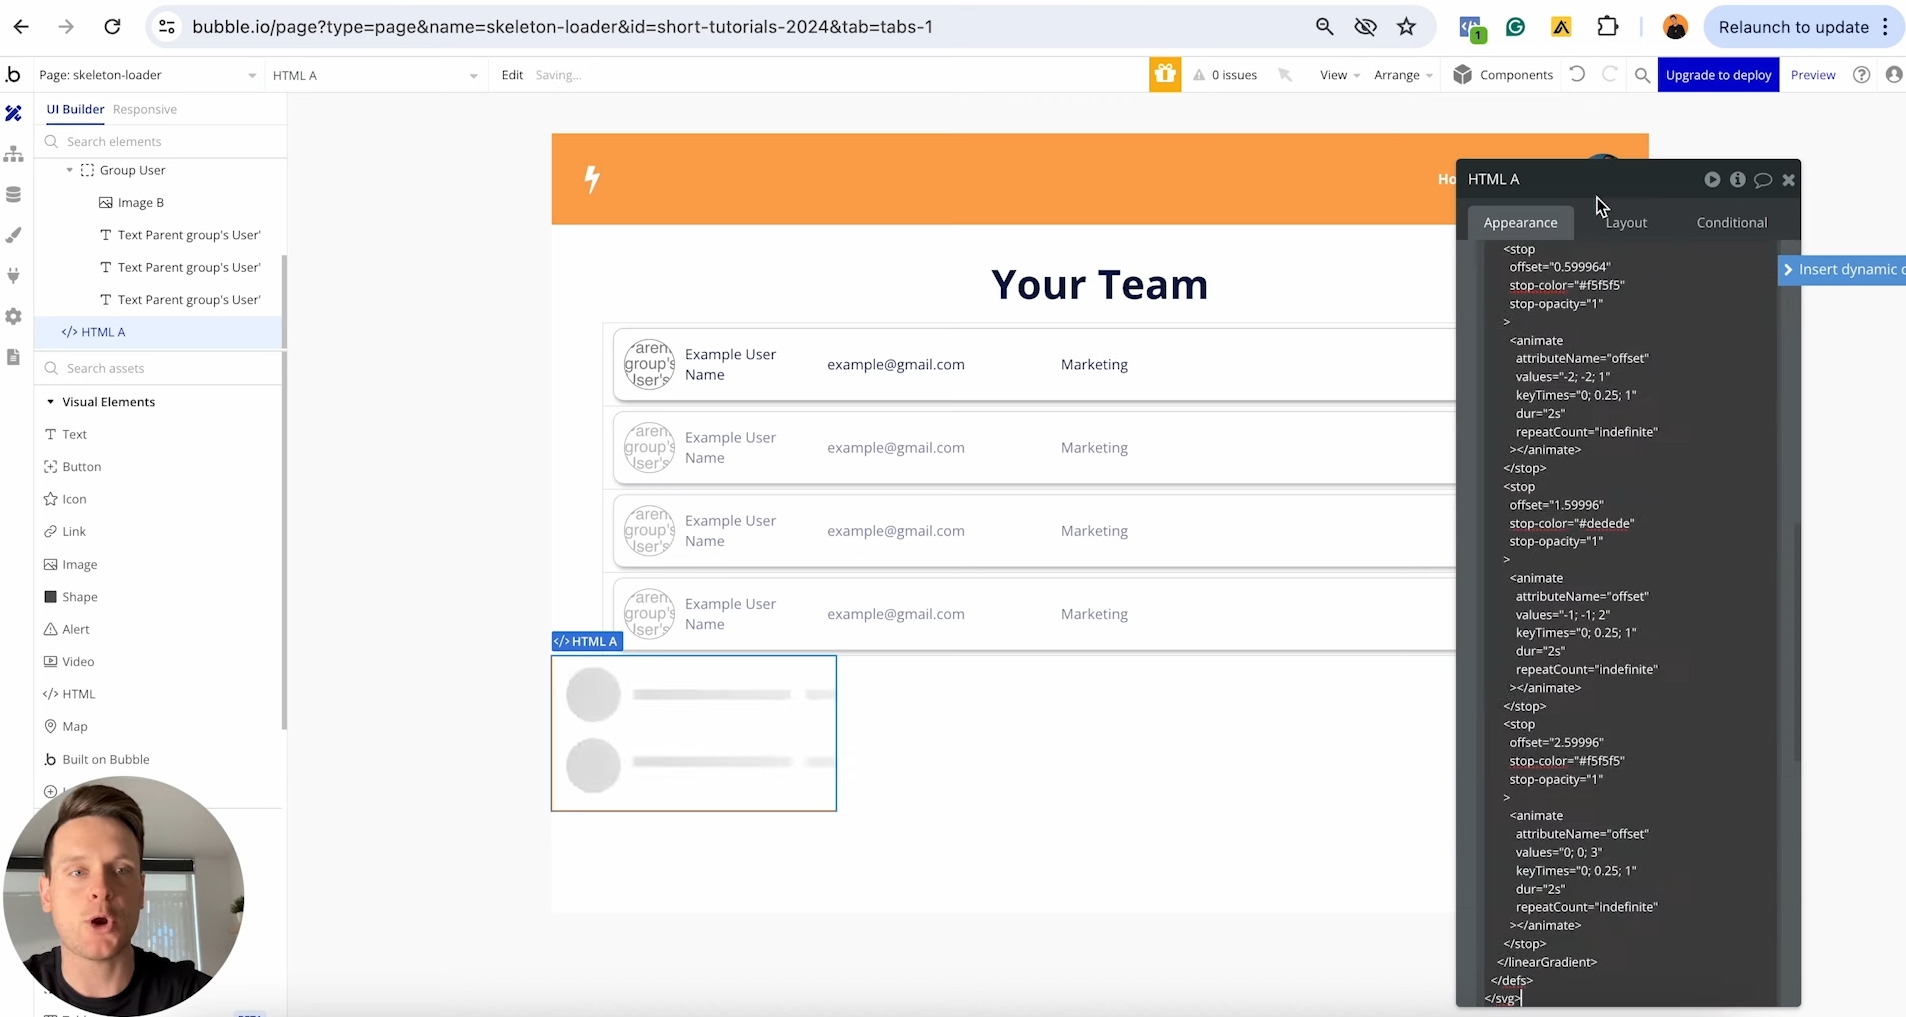1906x1017 pixels.
Task: Undo the last change with the undo arrow
Action: tap(1577, 74)
